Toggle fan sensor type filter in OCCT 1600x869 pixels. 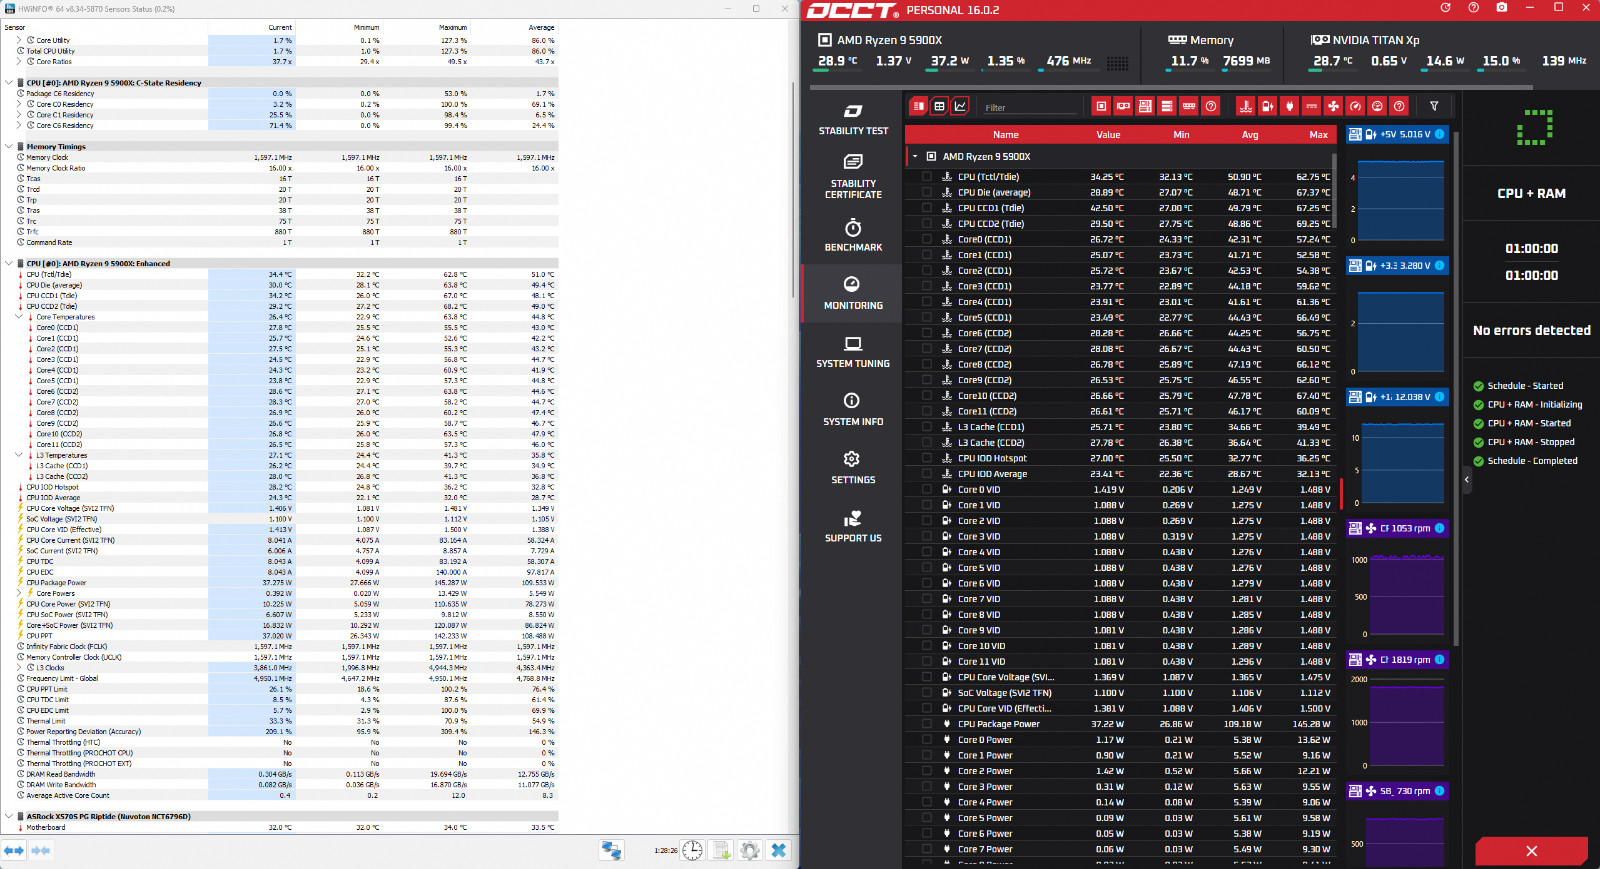pyautogui.click(x=1333, y=106)
